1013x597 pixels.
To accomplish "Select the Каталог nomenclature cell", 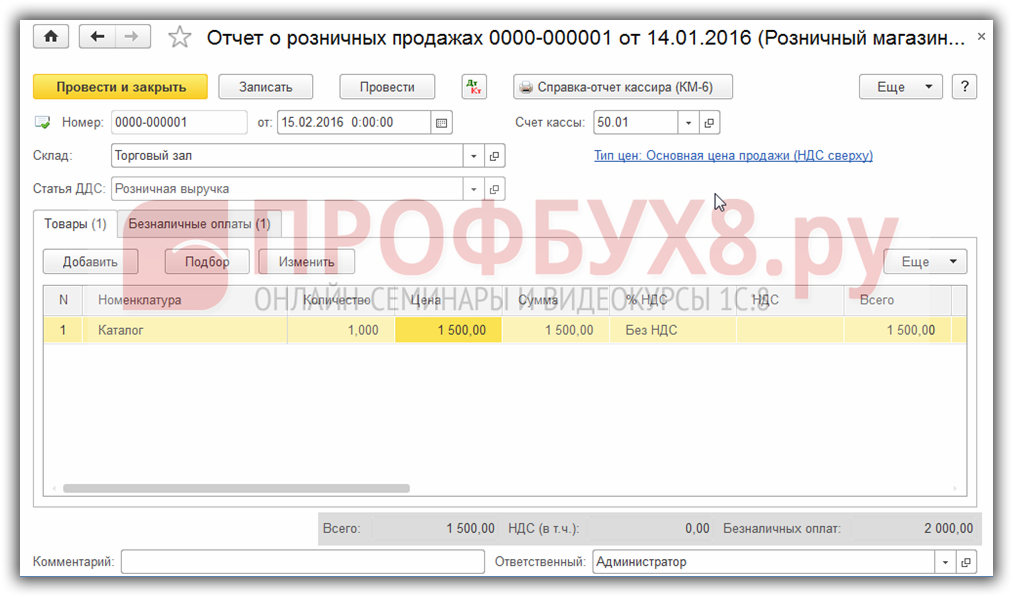I will pyautogui.click(x=185, y=330).
